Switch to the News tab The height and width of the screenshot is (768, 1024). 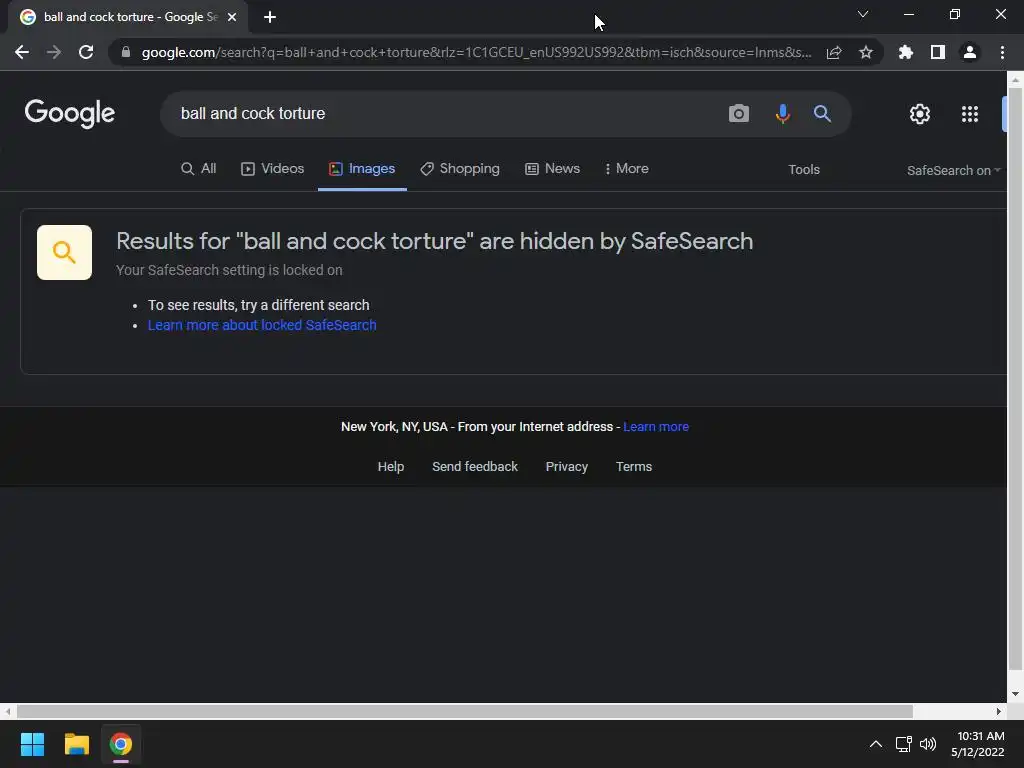coord(552,168)
